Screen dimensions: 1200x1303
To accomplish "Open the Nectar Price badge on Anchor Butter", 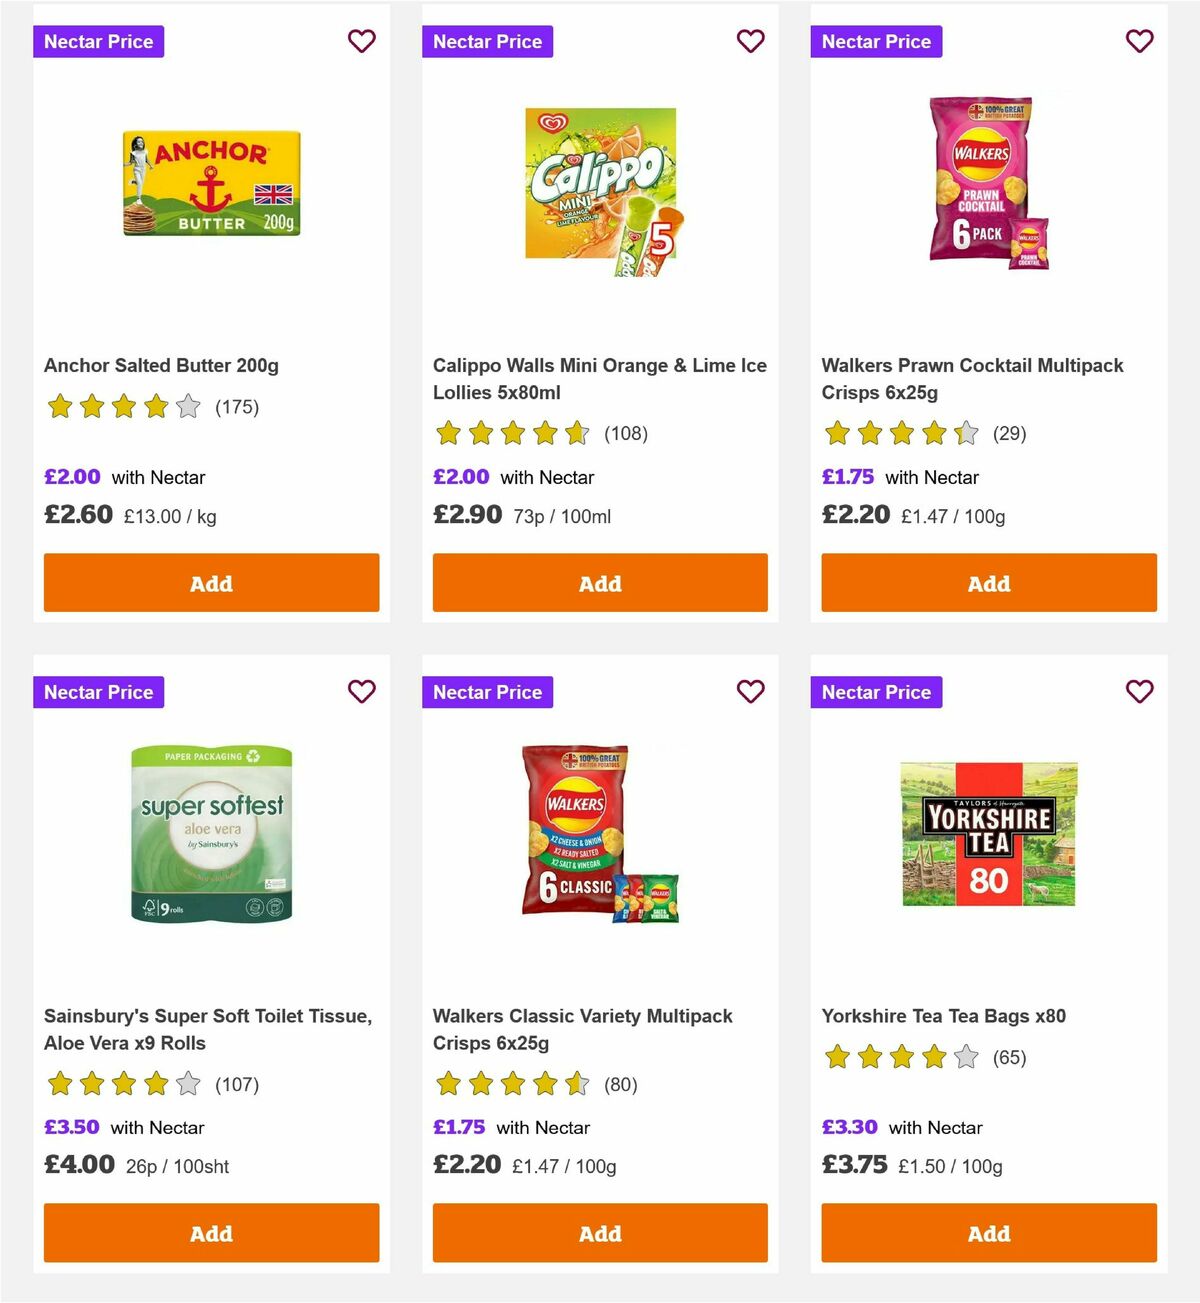I will (98, 41).
